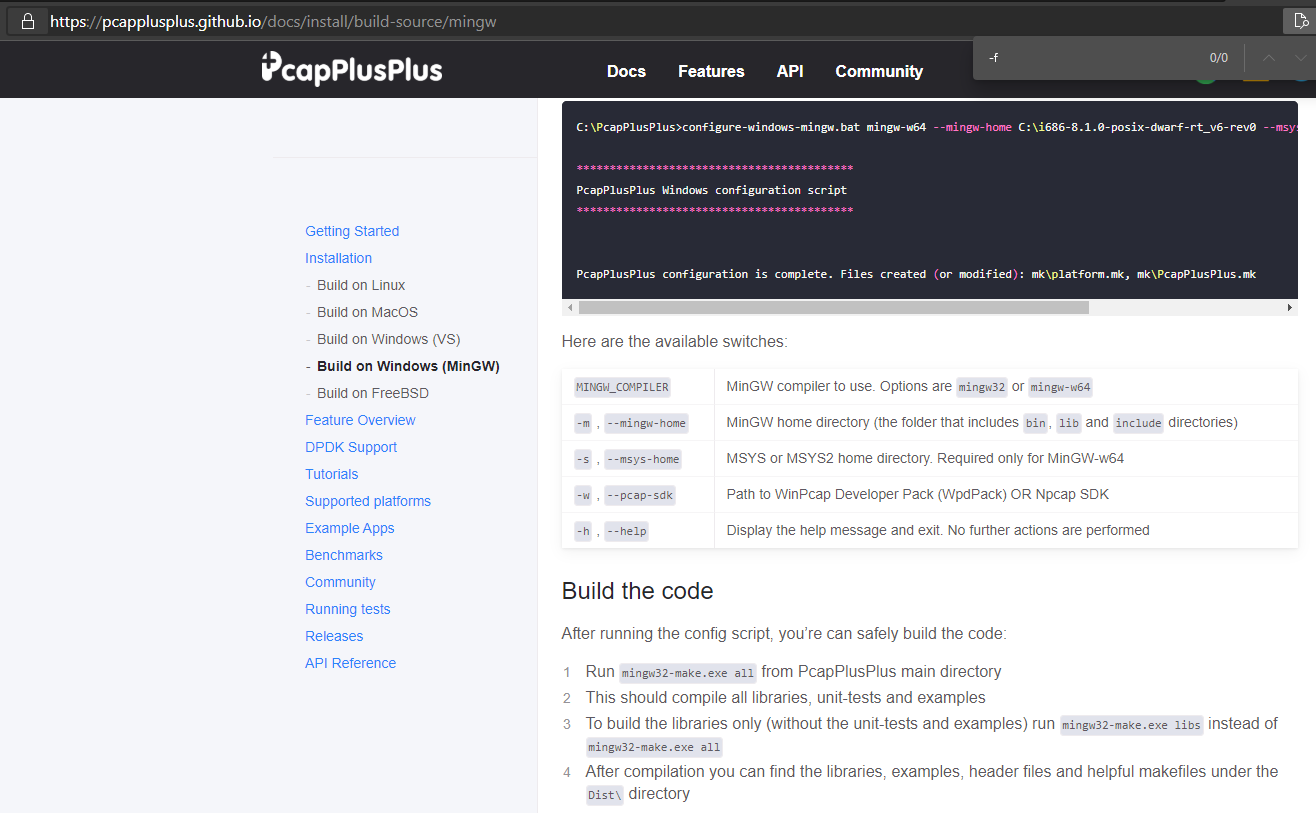Click the PcapPlusPlus logo
This screenshot has height=813, width=1316.
pos(351,69)
